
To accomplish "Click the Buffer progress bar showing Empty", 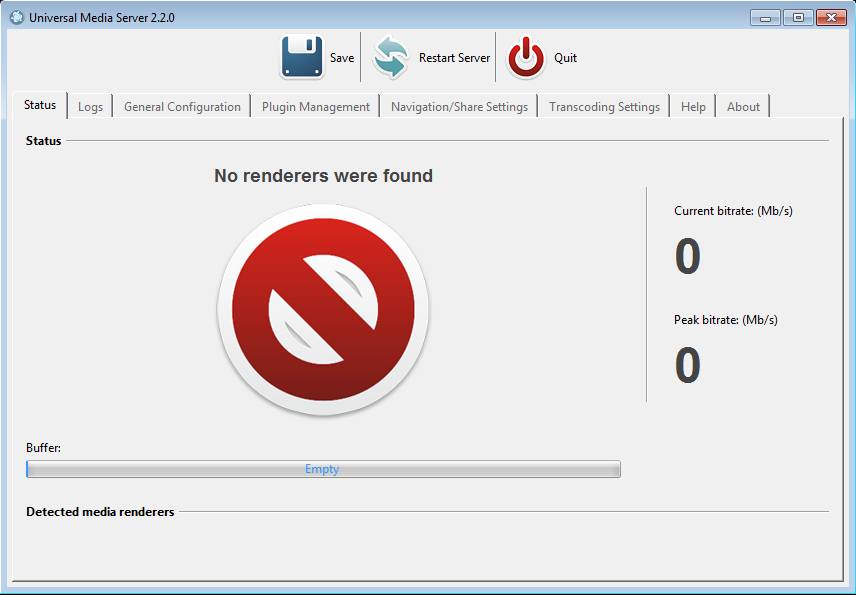I will pyautogui.click(x=323, y=469).
